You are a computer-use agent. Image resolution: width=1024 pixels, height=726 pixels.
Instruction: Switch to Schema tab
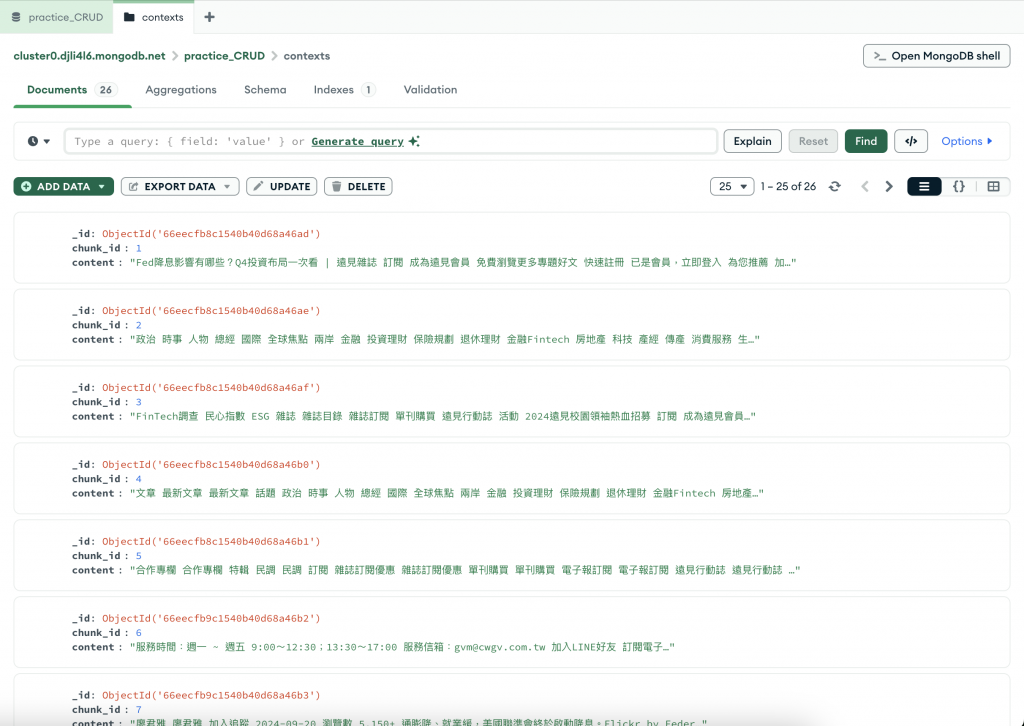pos(265,90)
